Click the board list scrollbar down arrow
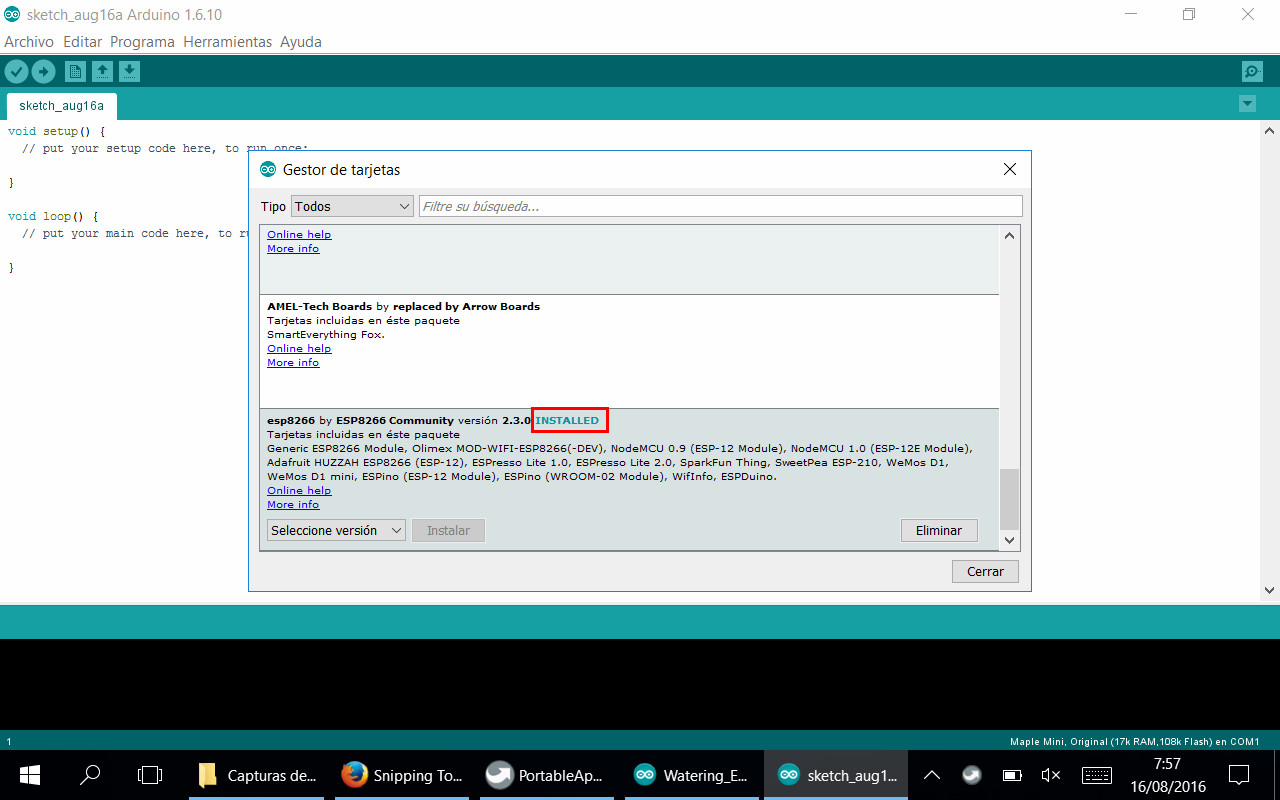1280x800 pixels. click(x=1009, y=540)
